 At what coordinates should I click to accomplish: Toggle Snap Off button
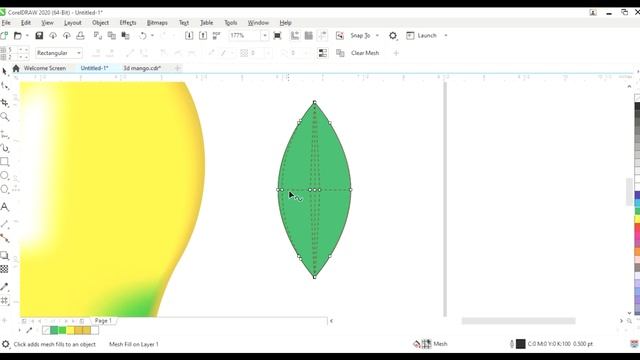(340, 36)
